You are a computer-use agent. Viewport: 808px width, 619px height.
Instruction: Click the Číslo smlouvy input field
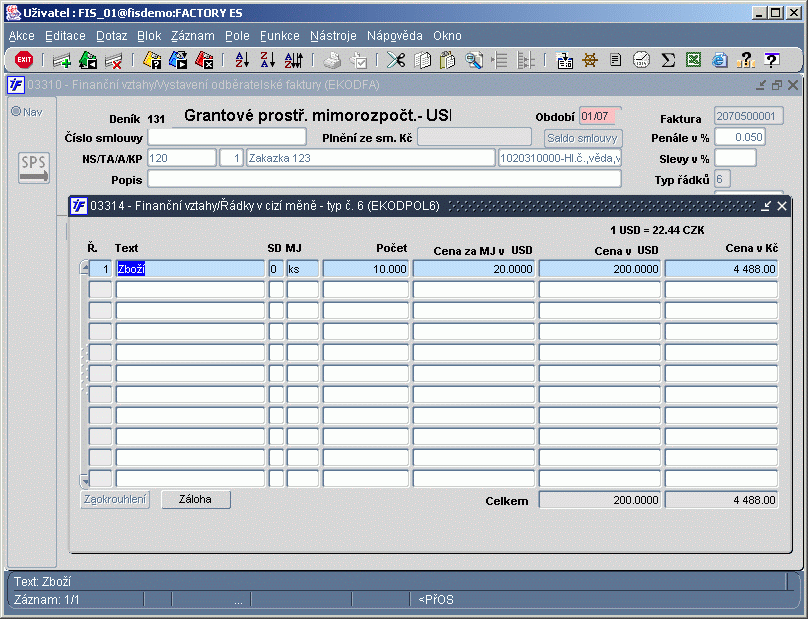point(227,138)
